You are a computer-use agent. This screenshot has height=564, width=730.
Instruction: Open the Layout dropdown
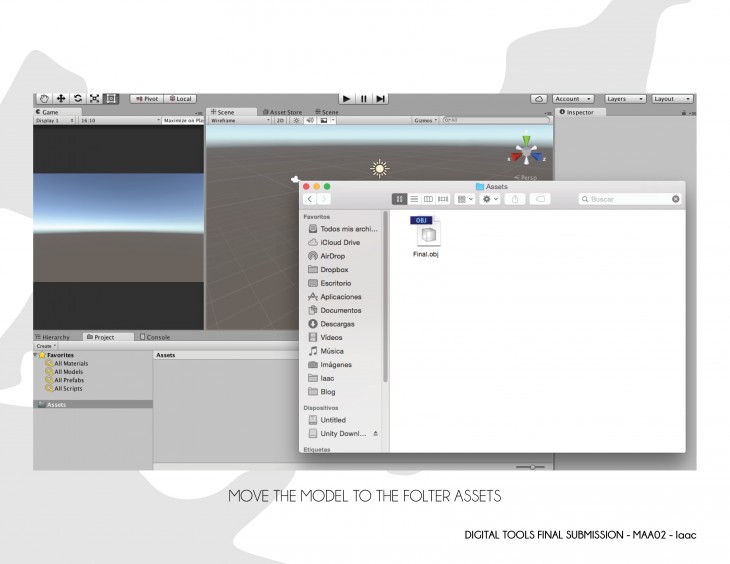coord(671,99)
